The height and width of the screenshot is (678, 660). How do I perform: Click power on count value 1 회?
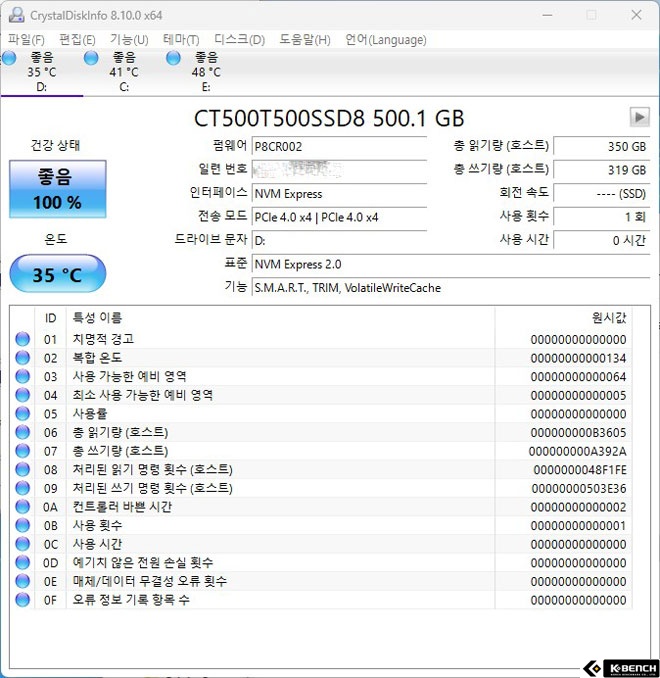click(602, 217)
